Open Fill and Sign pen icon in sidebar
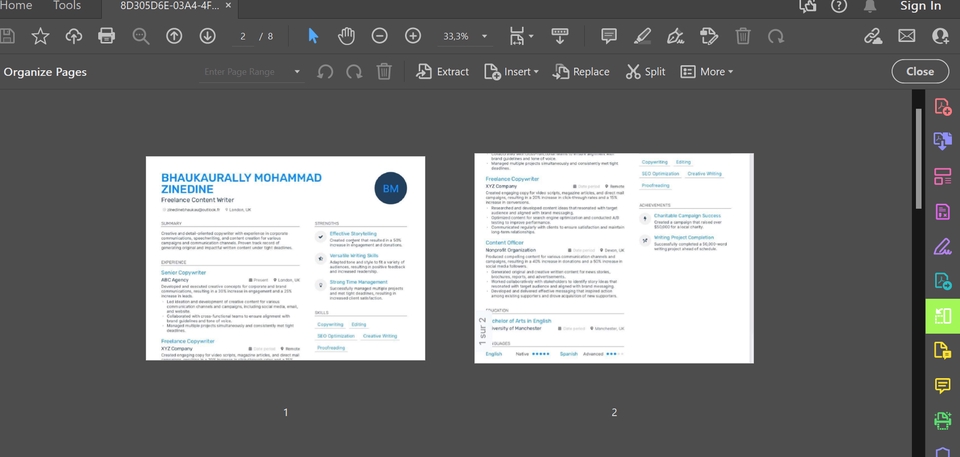This screenshot has width=960, height=457. pyautogui.click(x=942, y=246)
